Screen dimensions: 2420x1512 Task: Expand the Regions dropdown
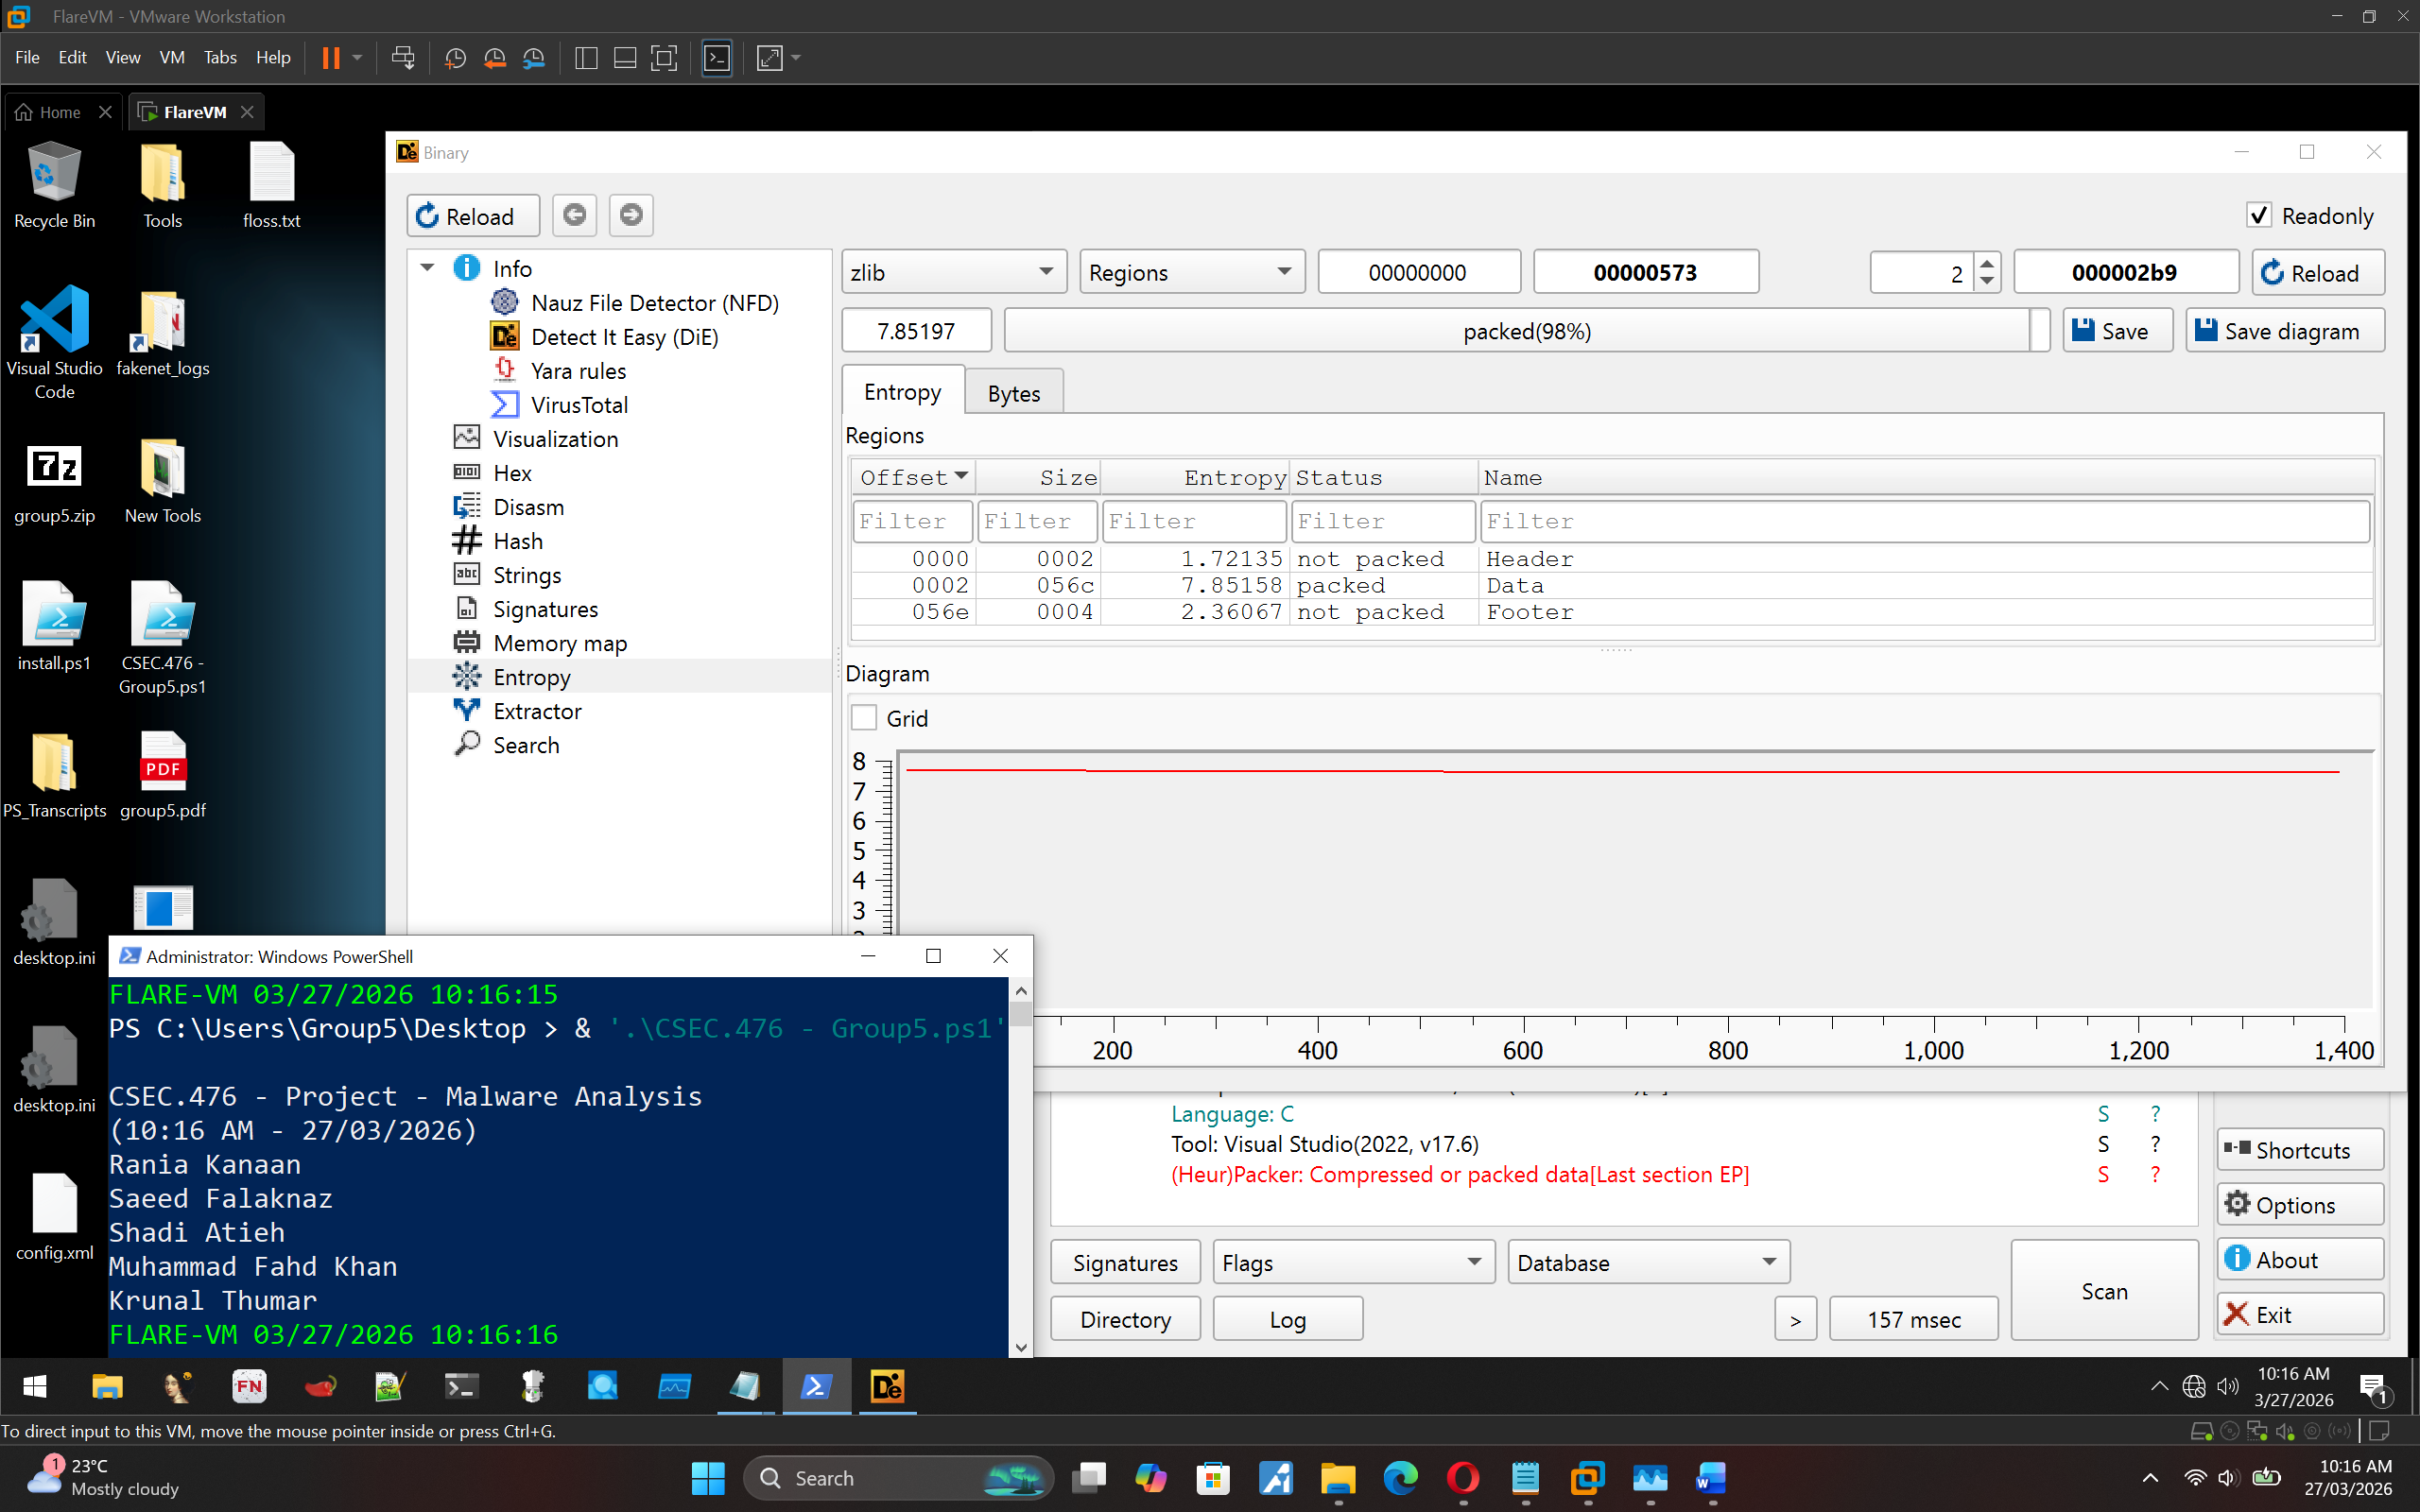pos(1190,272)
